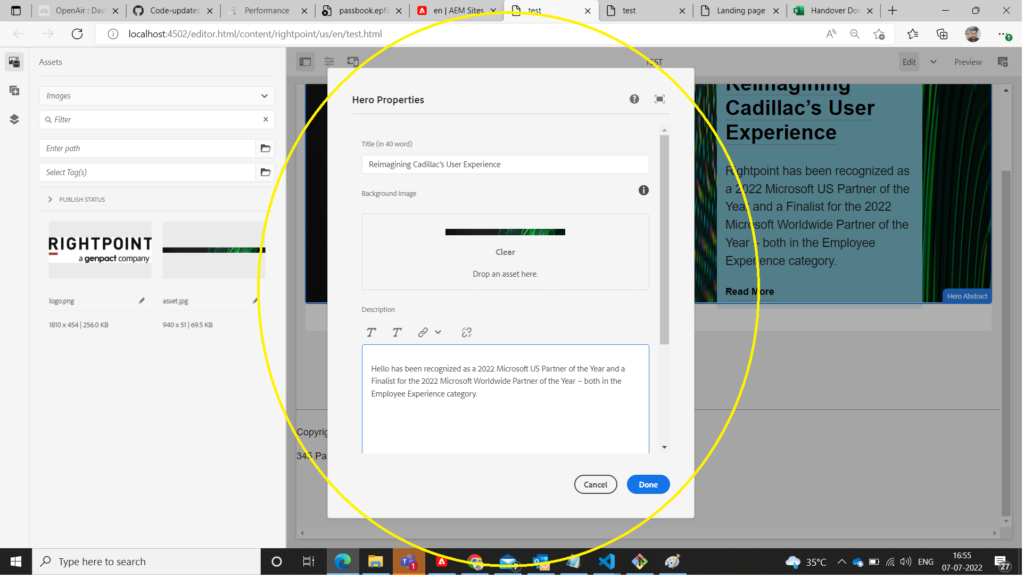Screen dimensions: 1024x578
Task: Click the dialog scroll down arrow
Action: 664,447
